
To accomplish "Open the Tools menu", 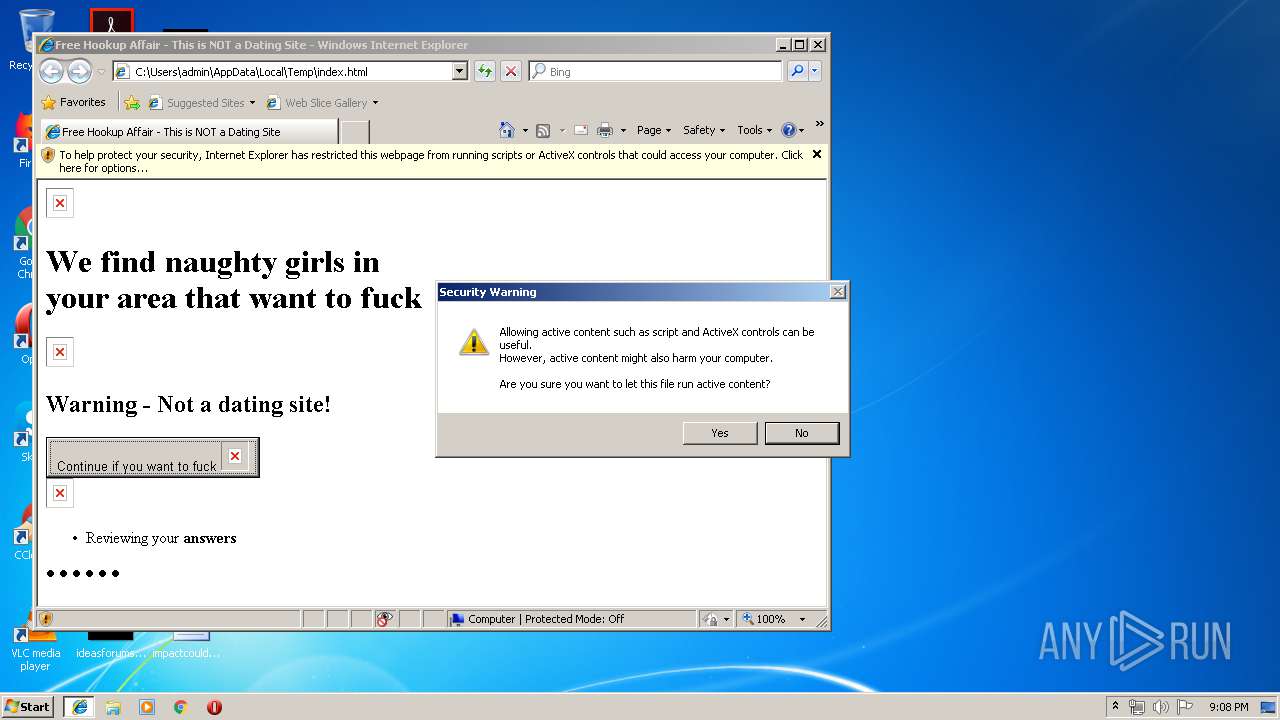I will click(754, 130).
